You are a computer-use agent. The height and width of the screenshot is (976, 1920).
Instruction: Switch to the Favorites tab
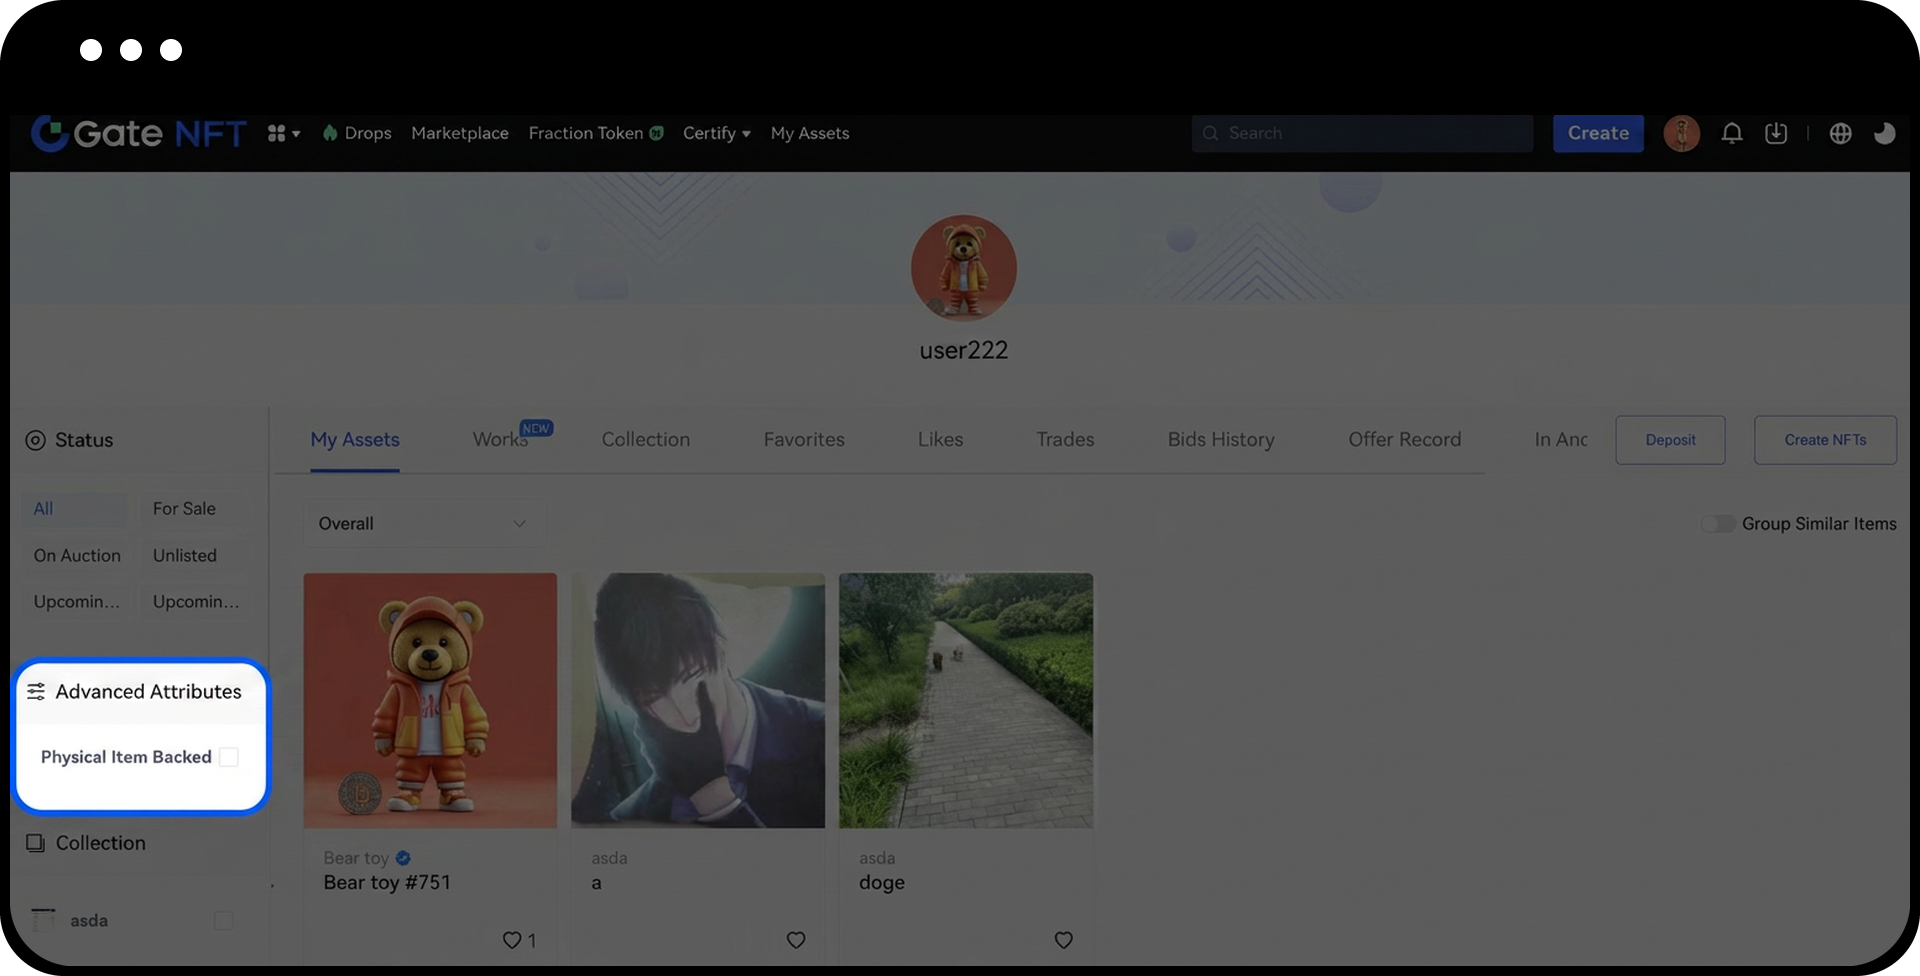click(804, 440)
